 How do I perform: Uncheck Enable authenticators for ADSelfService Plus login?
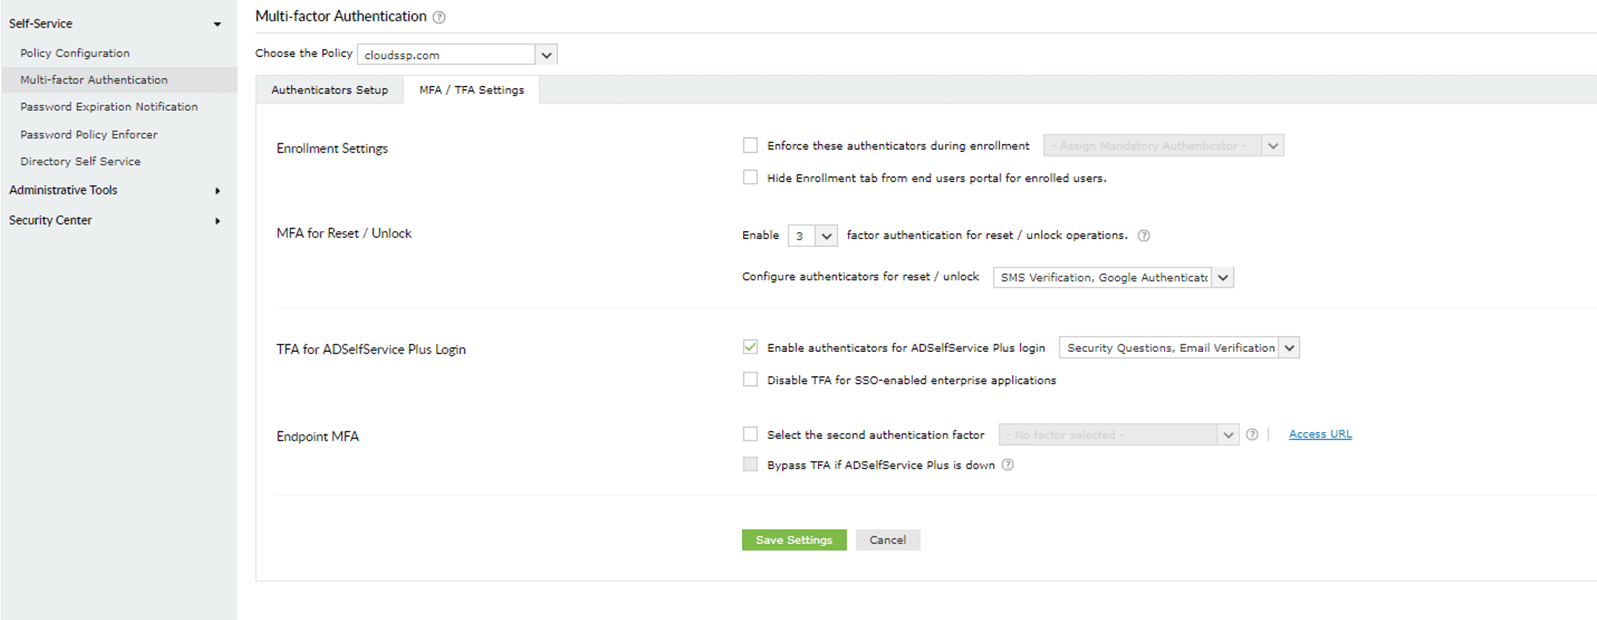pyautogui.click(x=750, y=348)
